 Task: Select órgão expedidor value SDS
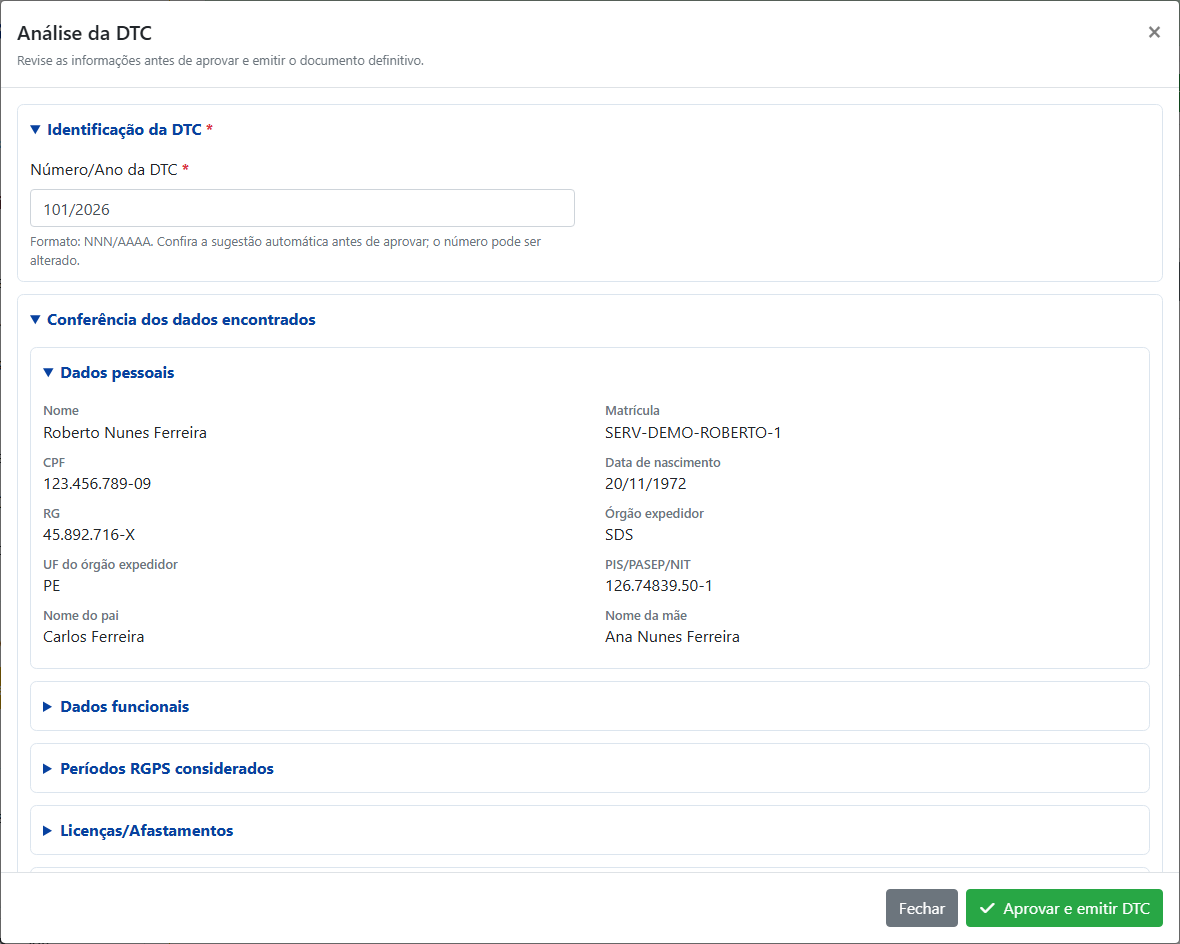coord(619,535)
